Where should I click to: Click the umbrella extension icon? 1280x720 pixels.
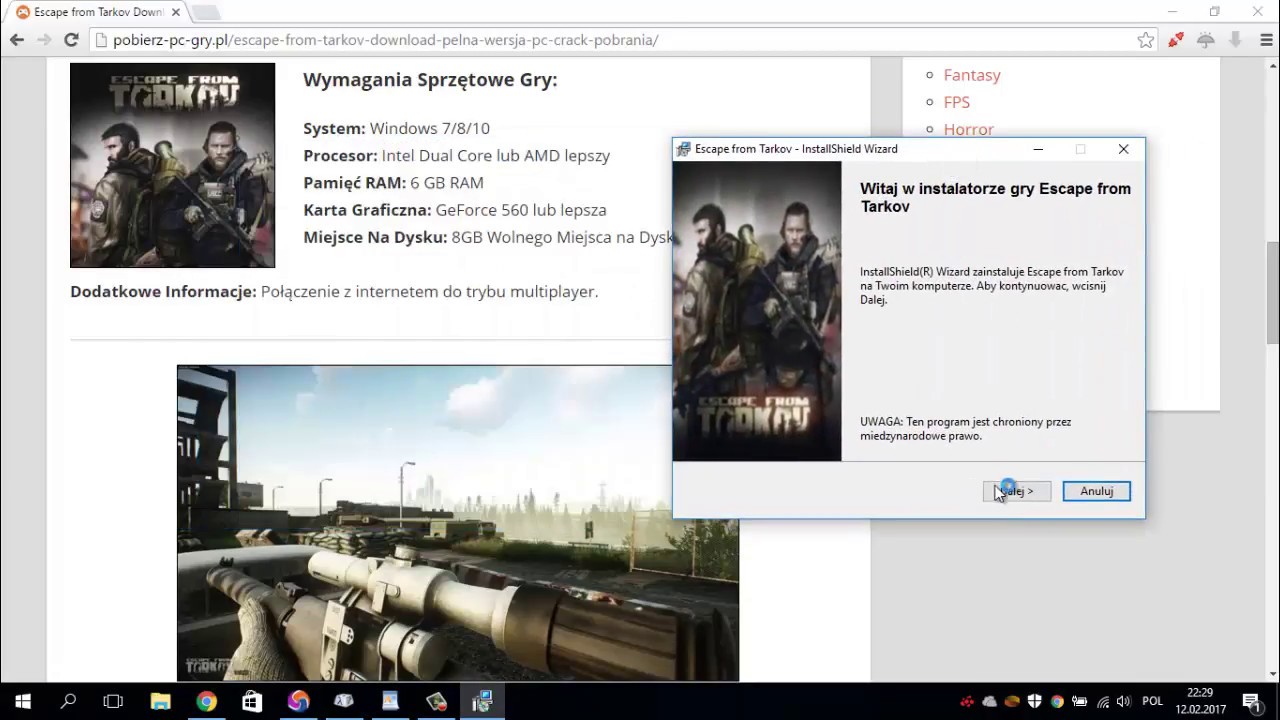[x=1206, y=40]
